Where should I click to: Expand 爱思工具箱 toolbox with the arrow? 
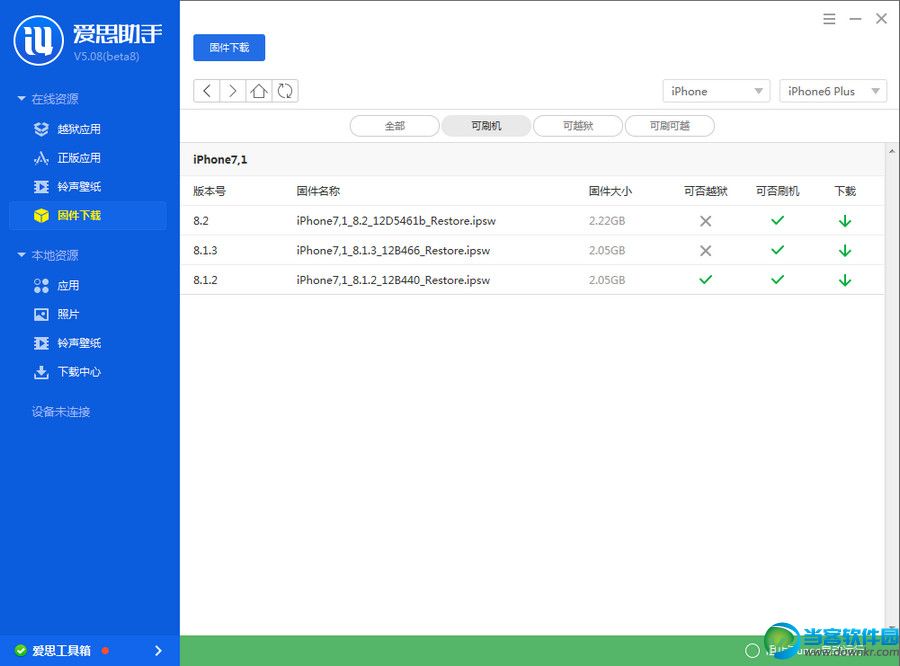158,650
